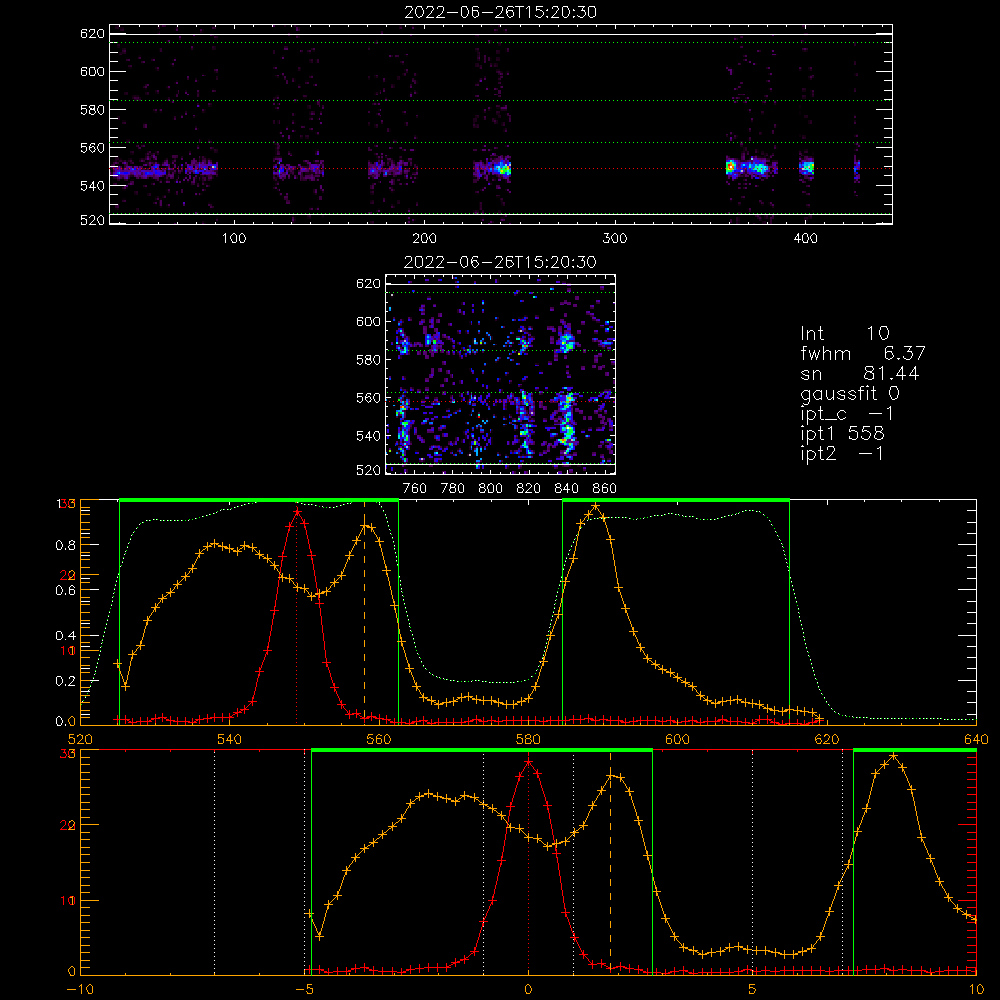The height and width of the screenshot is (1000, 1000).
Task: Click the 'ipt1 558' parameter line
Action: (x=842, y=433)
